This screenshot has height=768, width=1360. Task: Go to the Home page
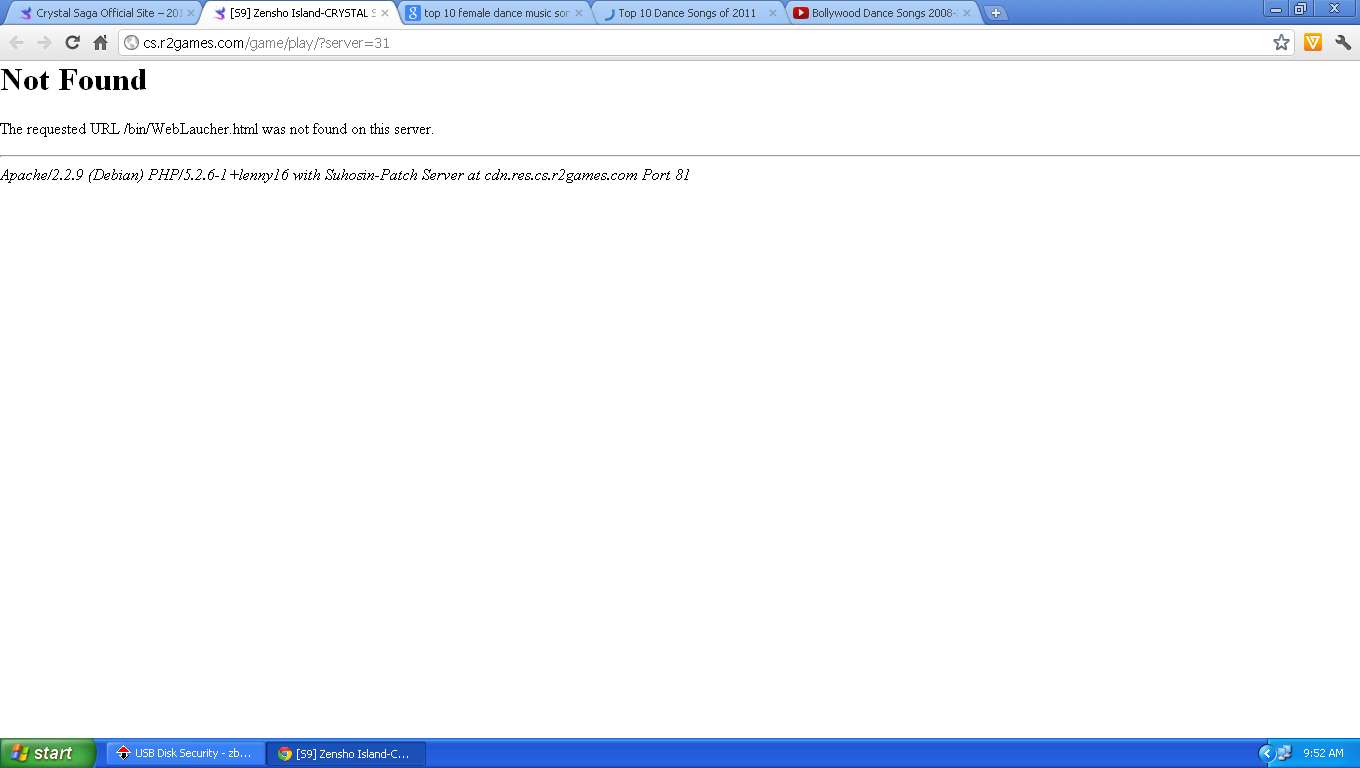tap(100, 42)
